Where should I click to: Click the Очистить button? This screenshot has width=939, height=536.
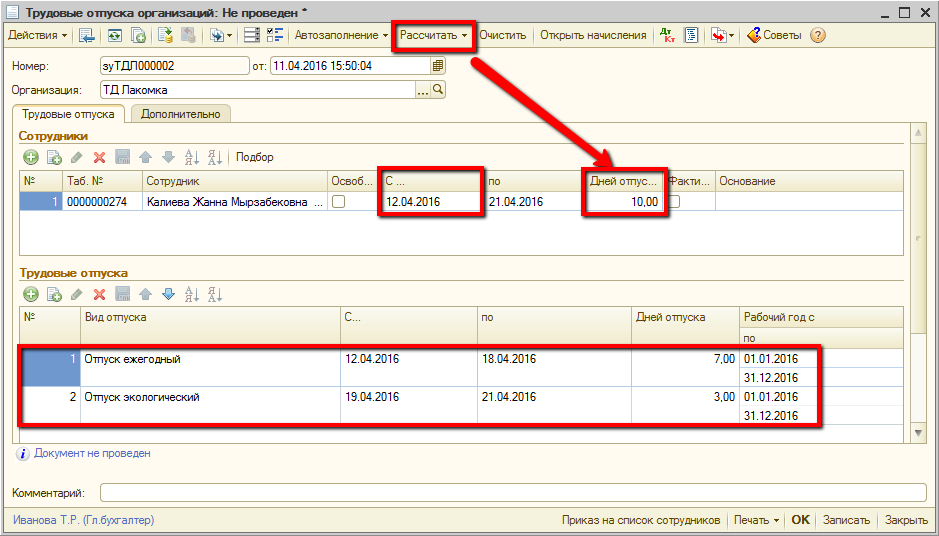click(x=502, y=35)
